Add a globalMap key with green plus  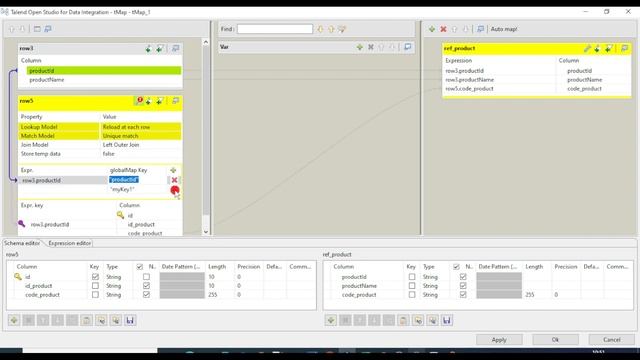click(x=173, y=170)
